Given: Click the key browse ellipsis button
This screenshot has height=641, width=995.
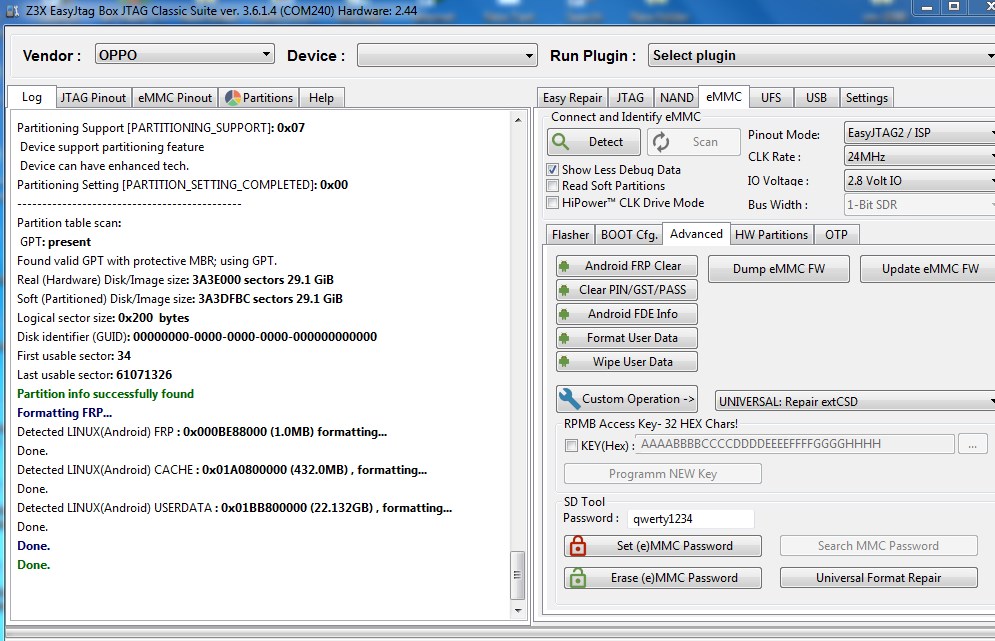Looking at the screenshot, I should pos(972,444).
